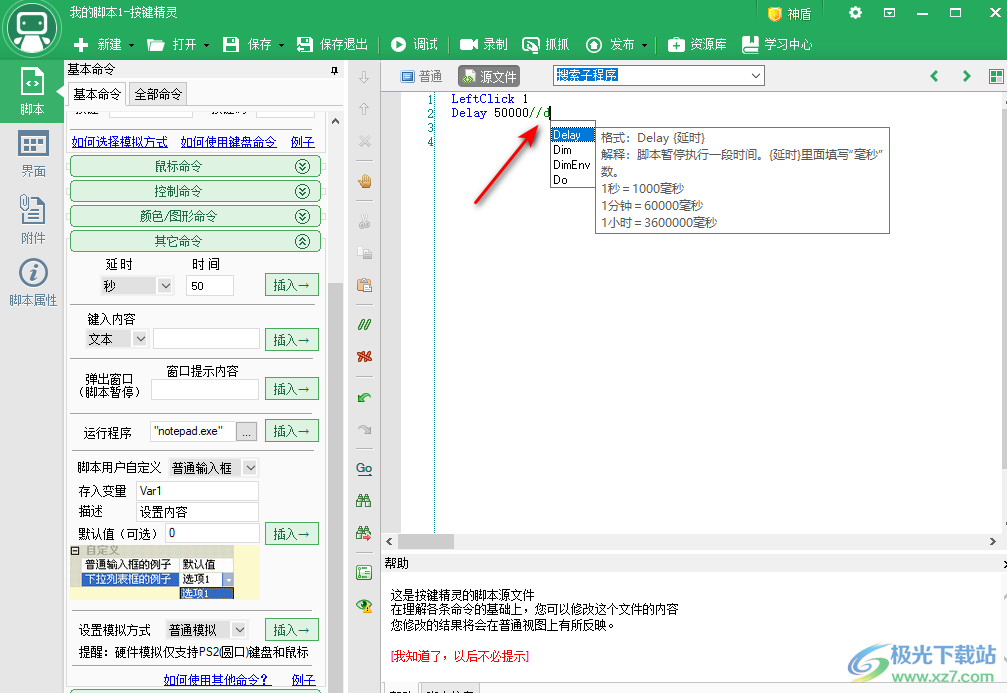Go back with the green left arrow

pyautogui.click(x=934, y=76)
